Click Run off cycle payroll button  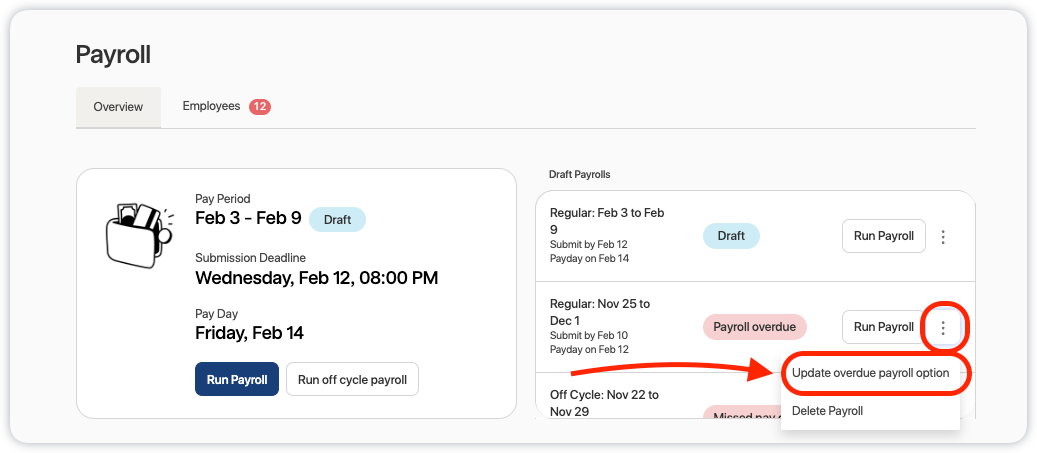point(352,380)
